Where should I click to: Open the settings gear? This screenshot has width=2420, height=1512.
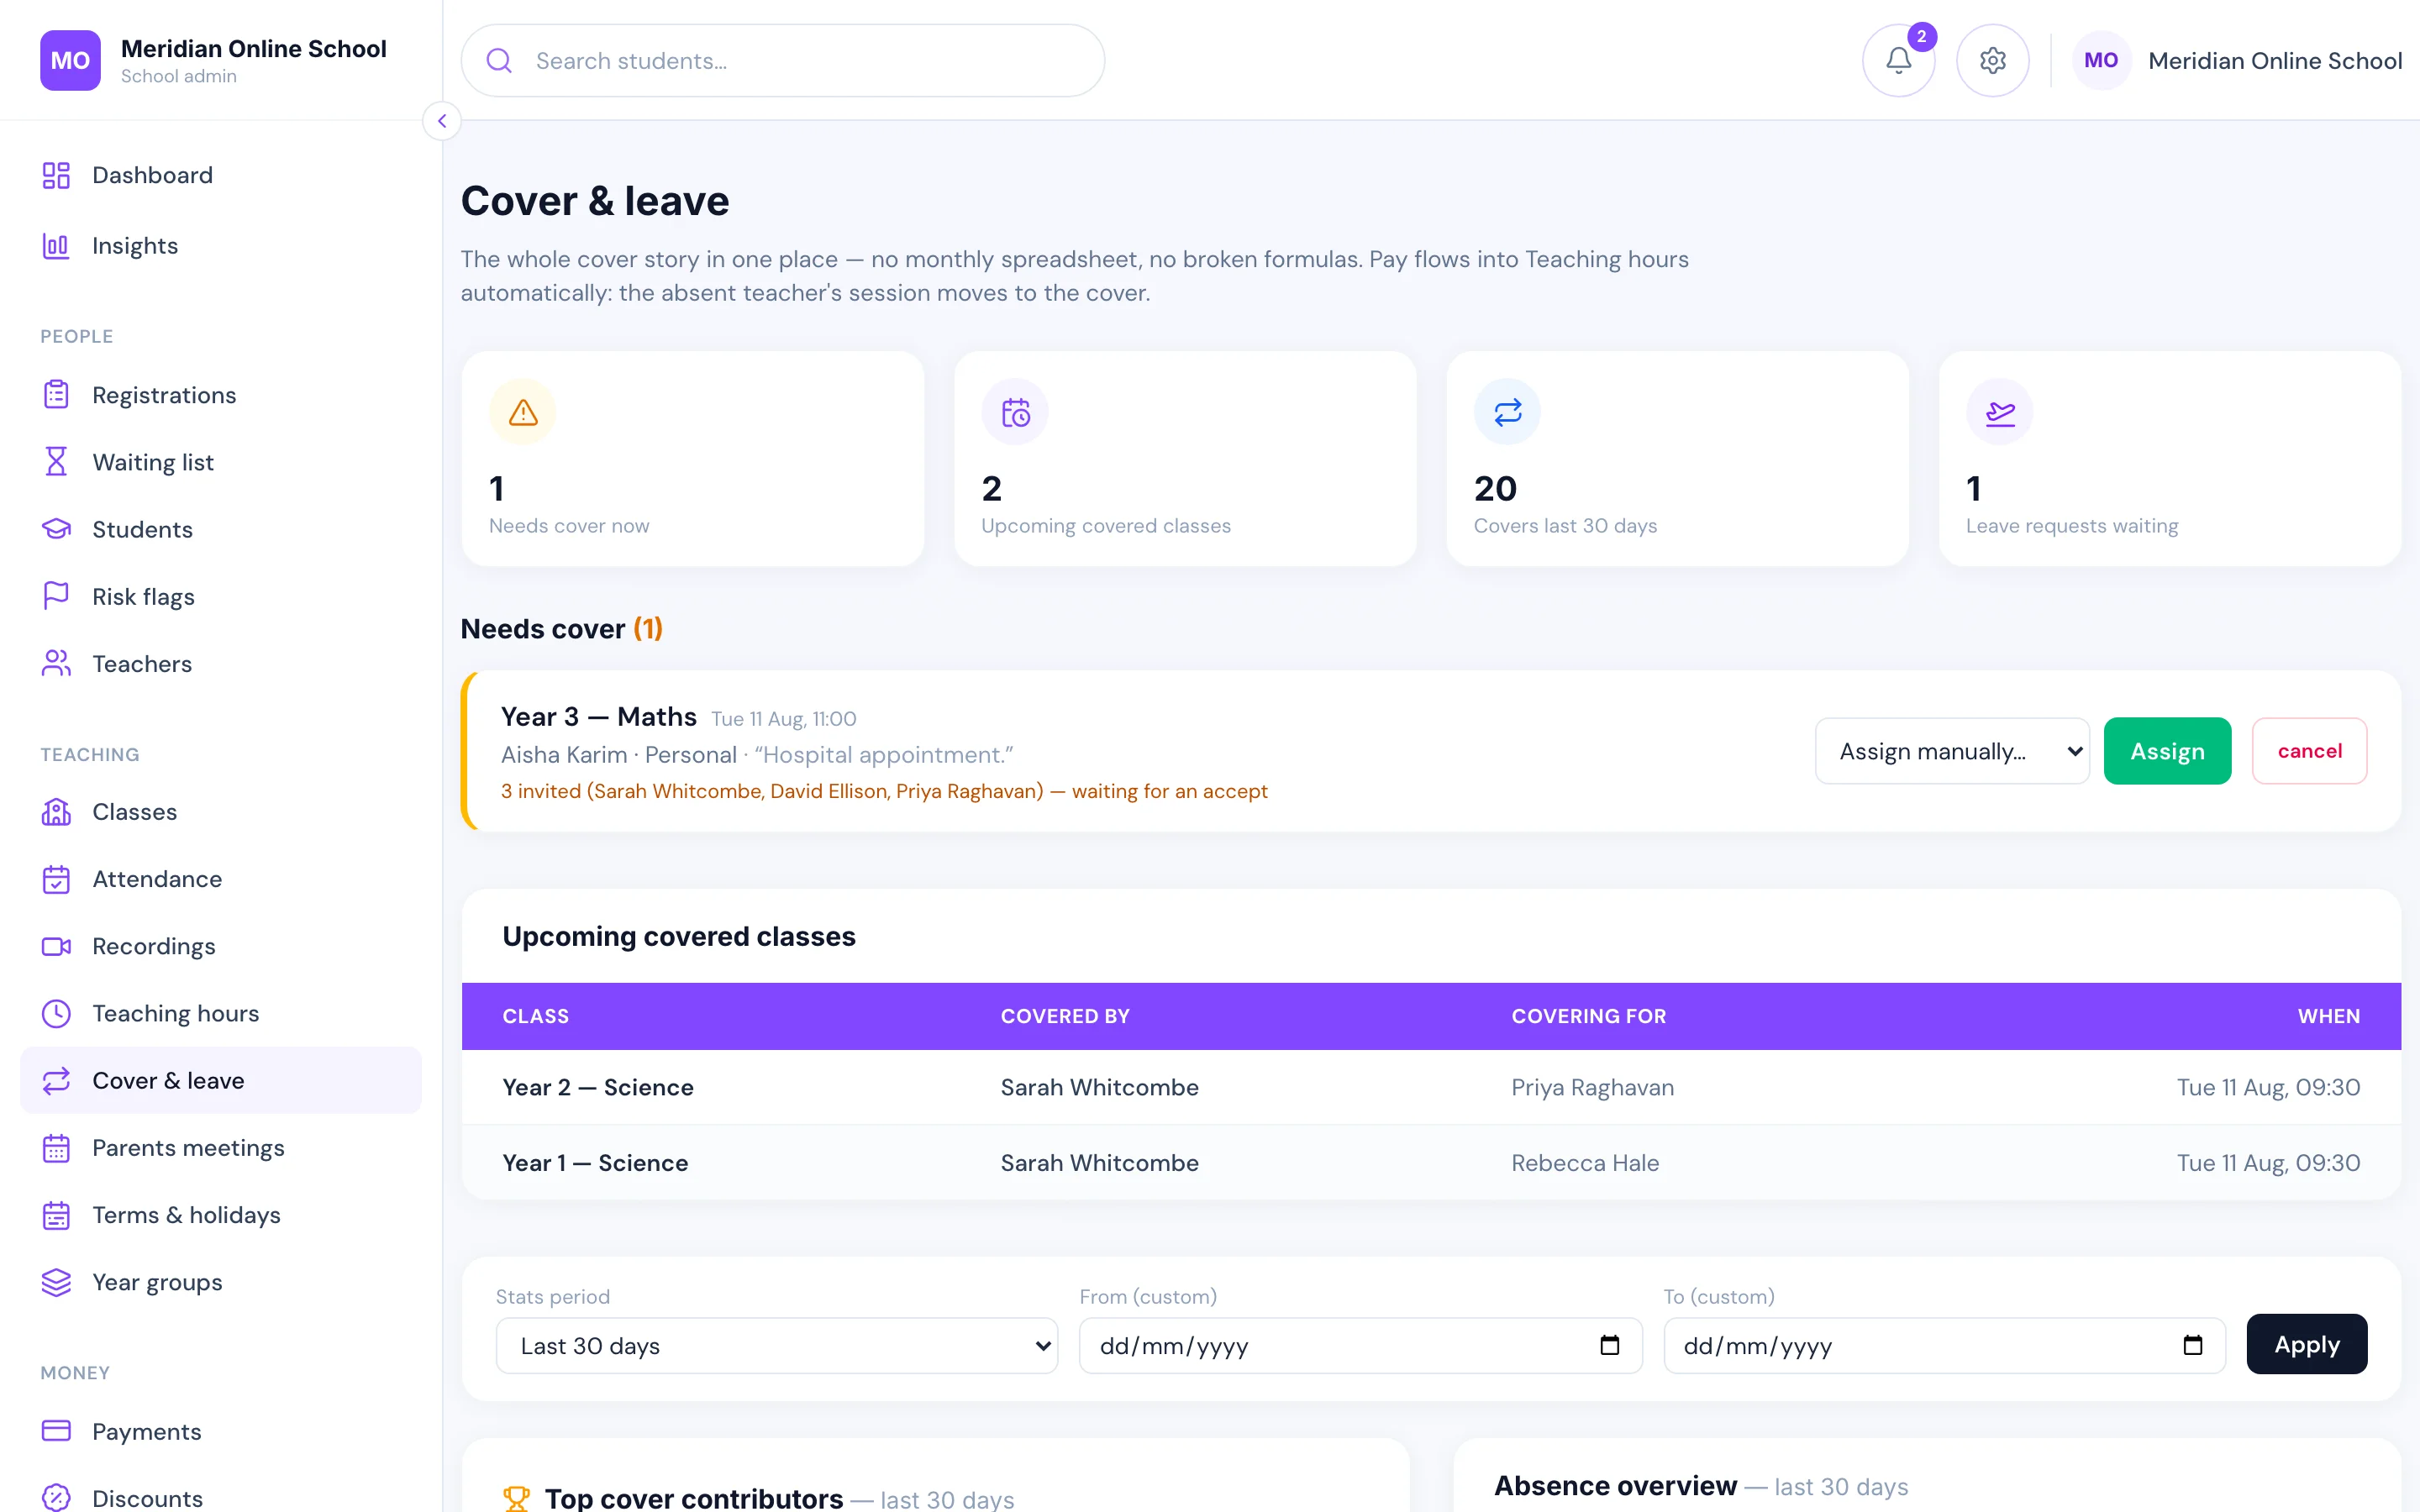[1992, 60]
